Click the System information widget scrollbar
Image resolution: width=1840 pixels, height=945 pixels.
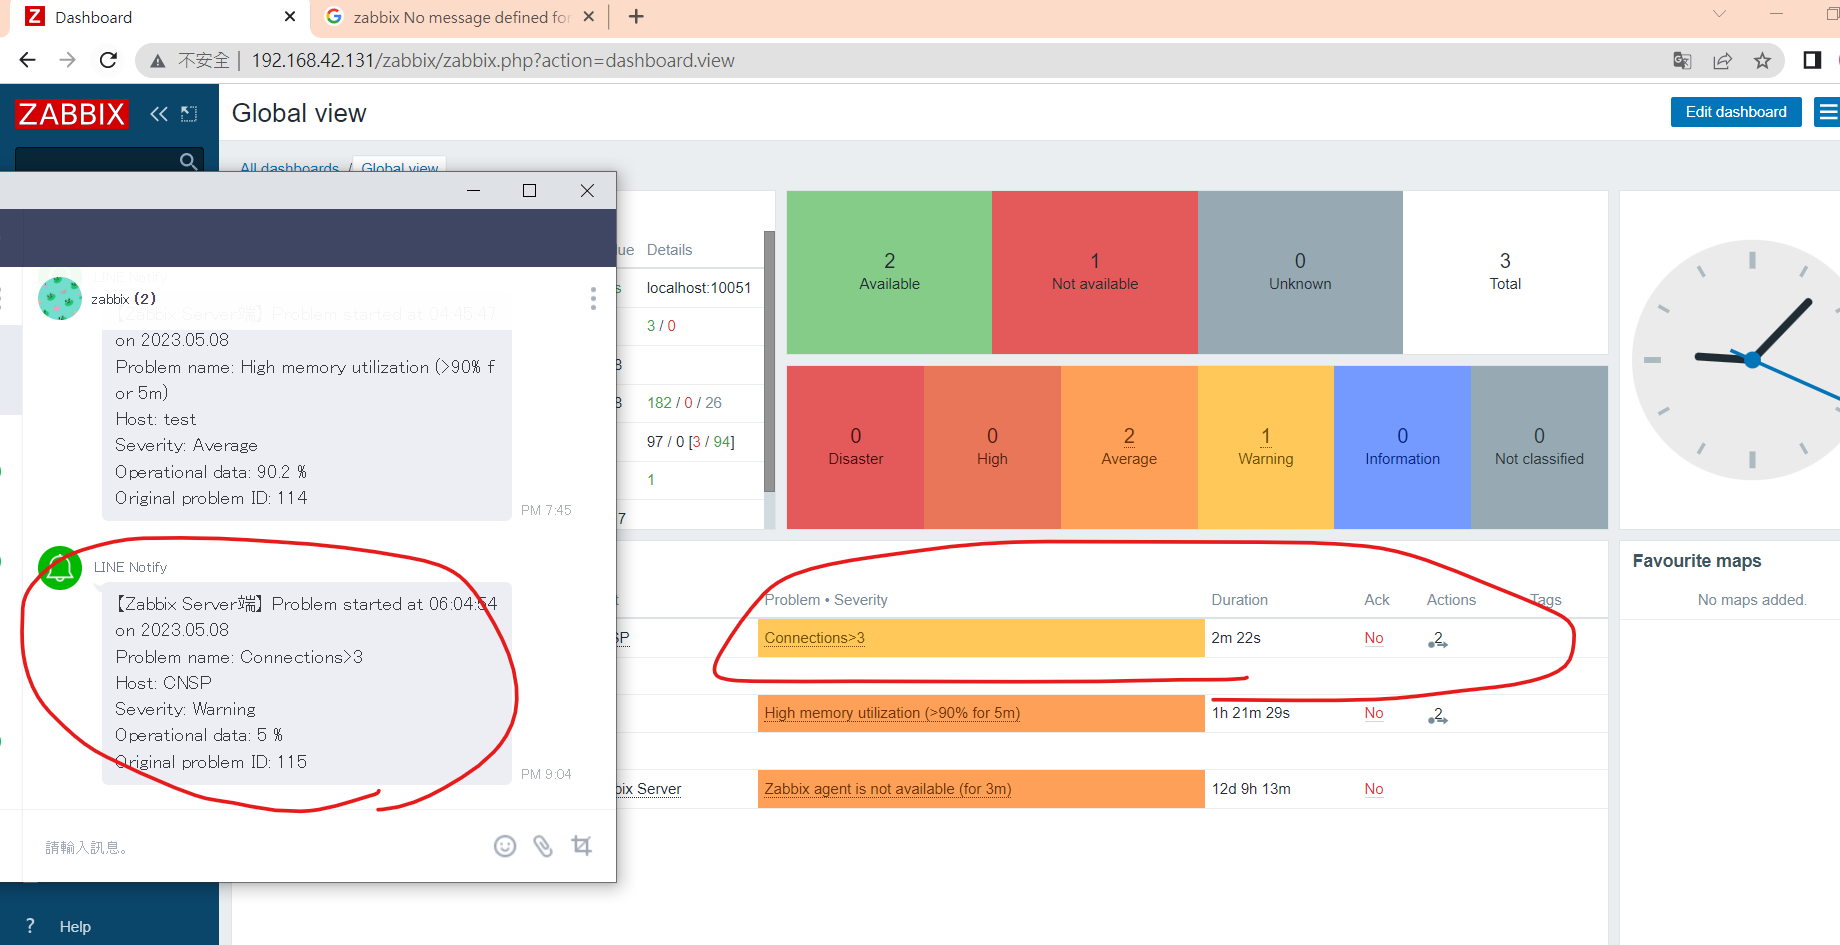coord(769,360)
